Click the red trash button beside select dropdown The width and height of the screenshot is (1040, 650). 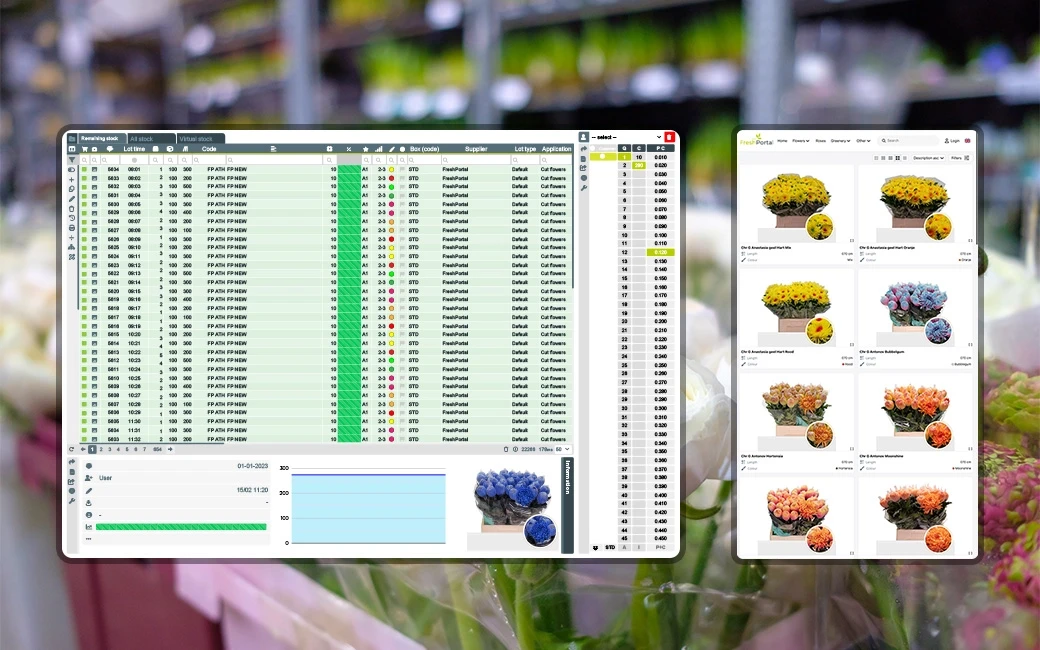tap(669, 137)
